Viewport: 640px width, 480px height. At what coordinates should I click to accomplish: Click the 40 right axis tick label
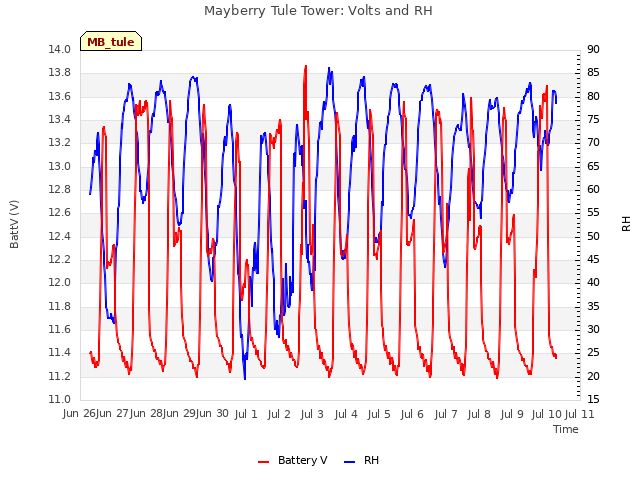coord(593,283)
